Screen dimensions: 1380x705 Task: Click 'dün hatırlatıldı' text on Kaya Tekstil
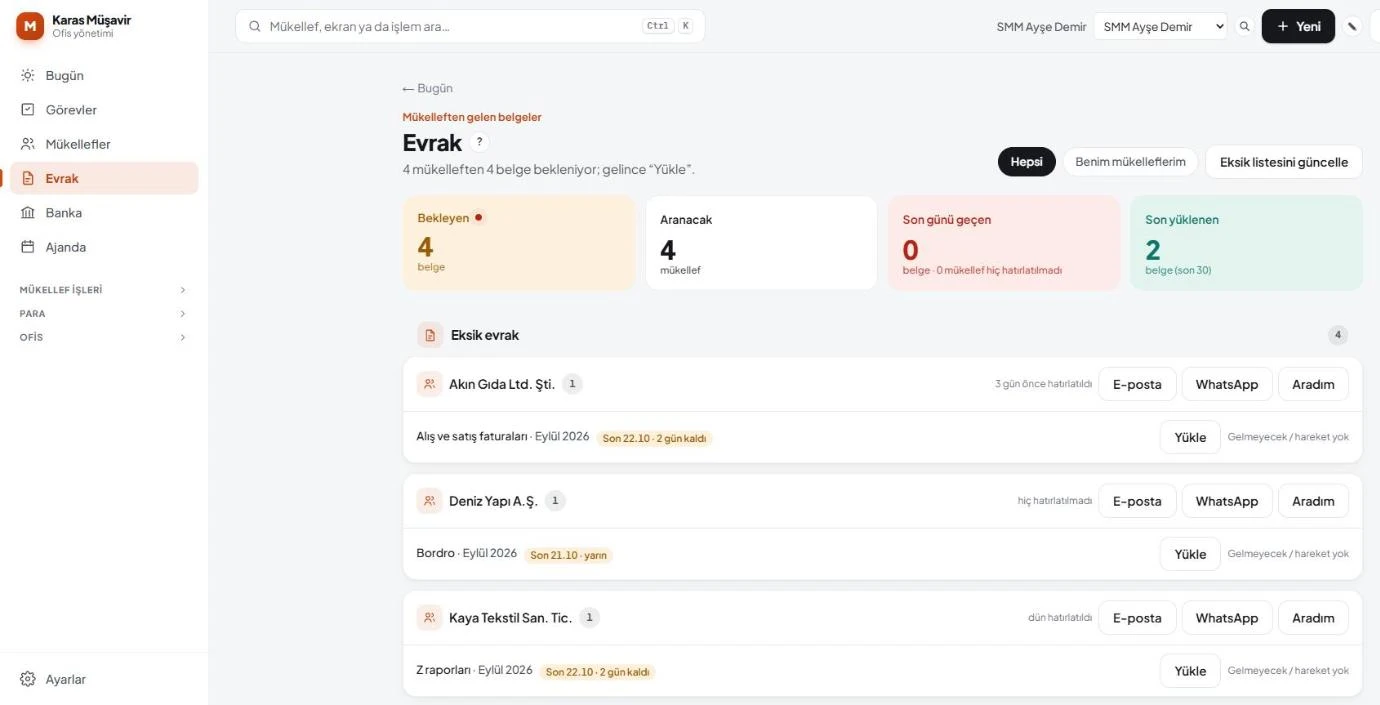pos(1060,618)
